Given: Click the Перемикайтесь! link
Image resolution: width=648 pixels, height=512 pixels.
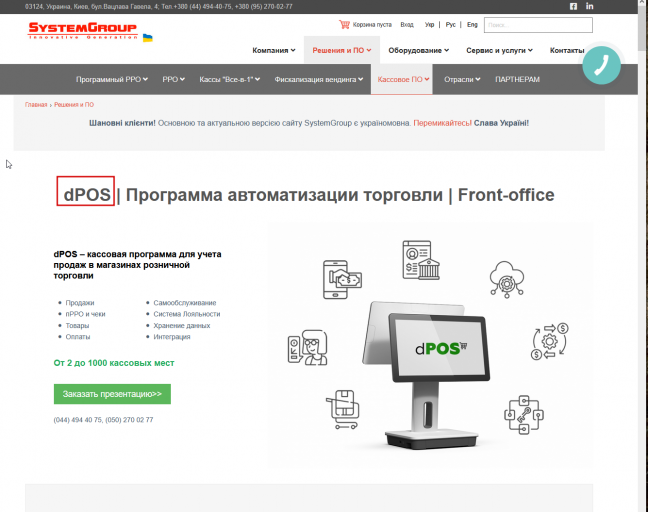Looking at the screenshot, I should click(442, 123).
